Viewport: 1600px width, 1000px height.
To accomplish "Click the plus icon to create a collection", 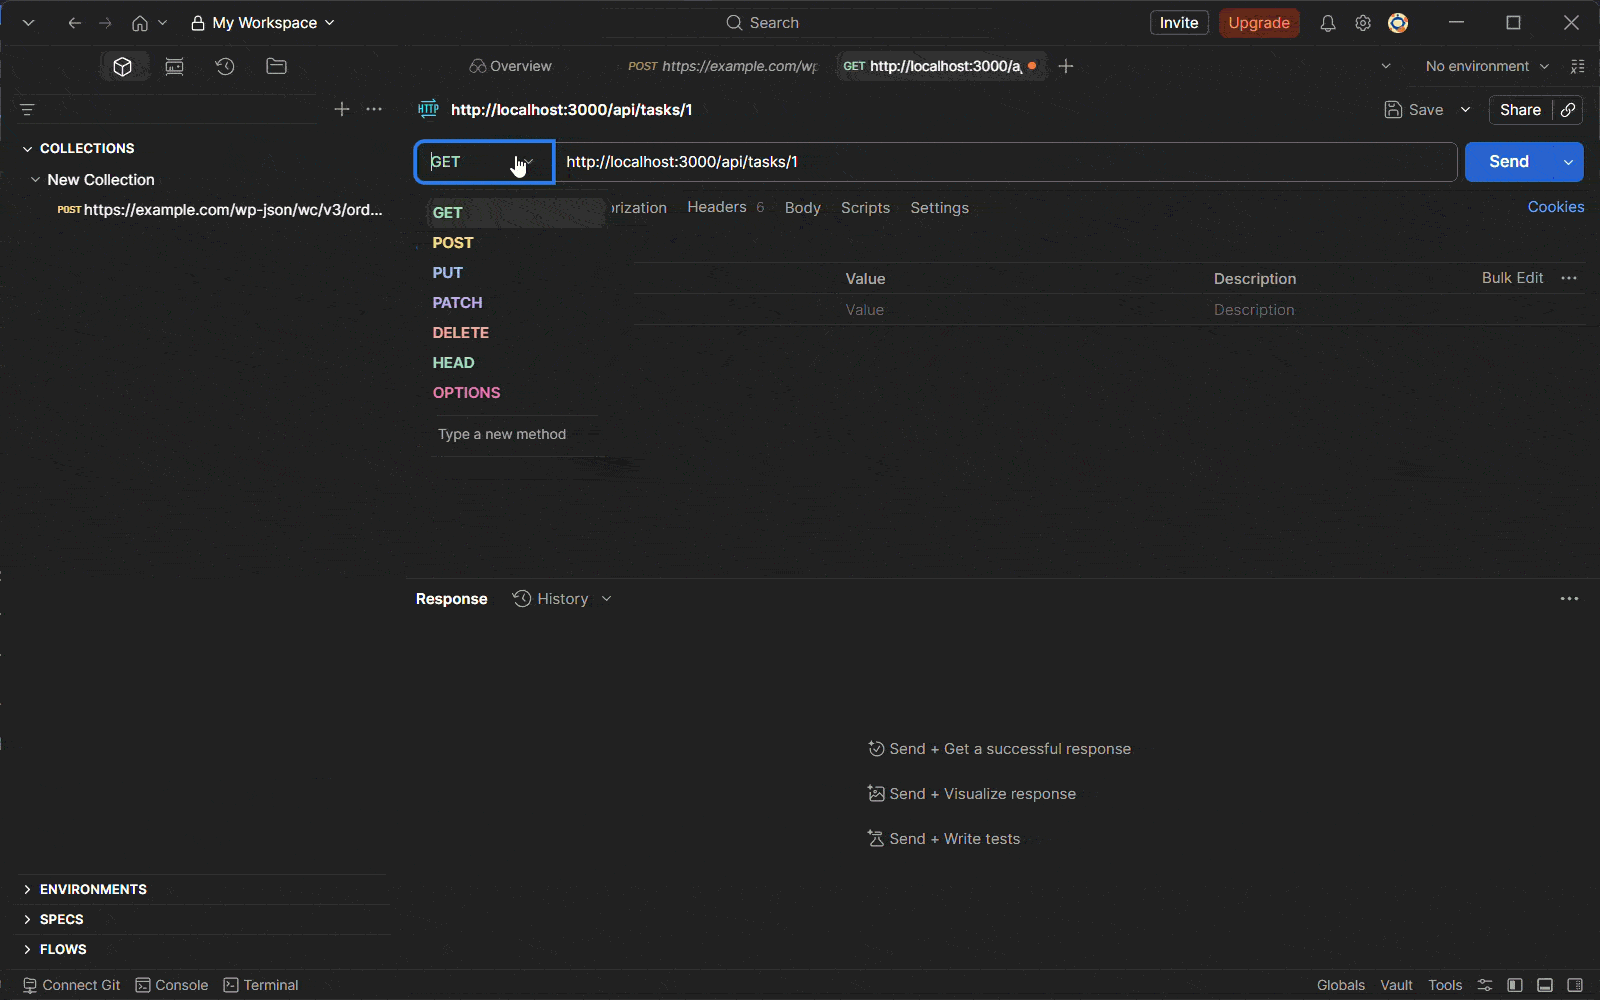I will pyautogui.click(x=342, y=109).
